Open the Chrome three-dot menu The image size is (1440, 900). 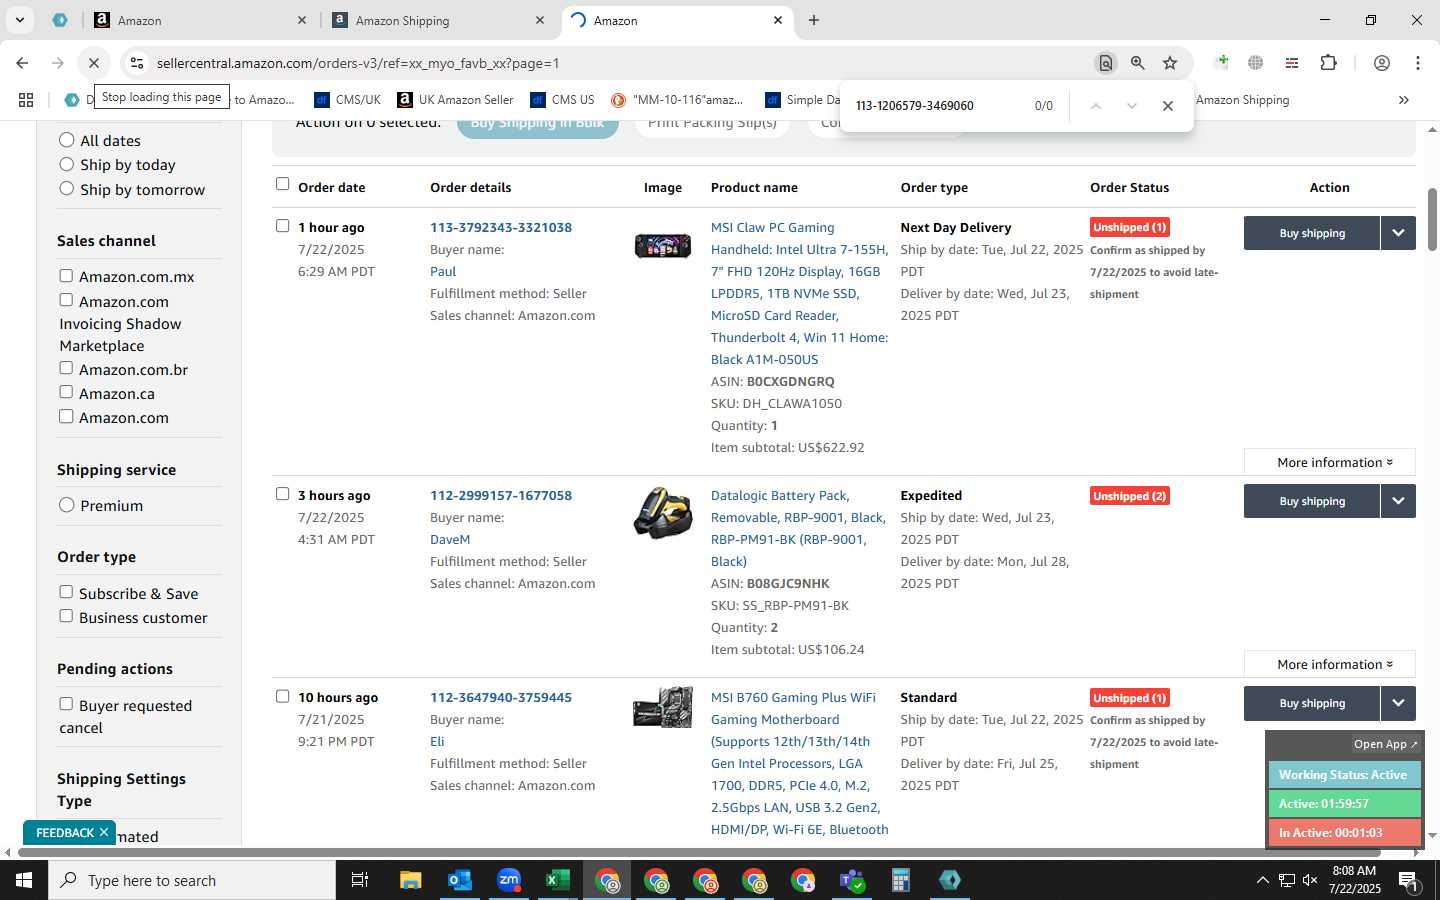click(1418, 63)
